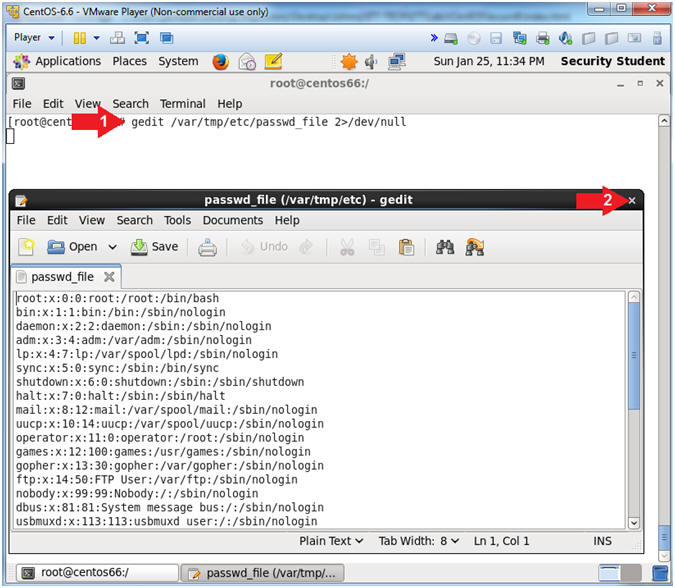Open gedit Tools menu
The width and height of the screenshot is (675, 588).
(177, 220)
